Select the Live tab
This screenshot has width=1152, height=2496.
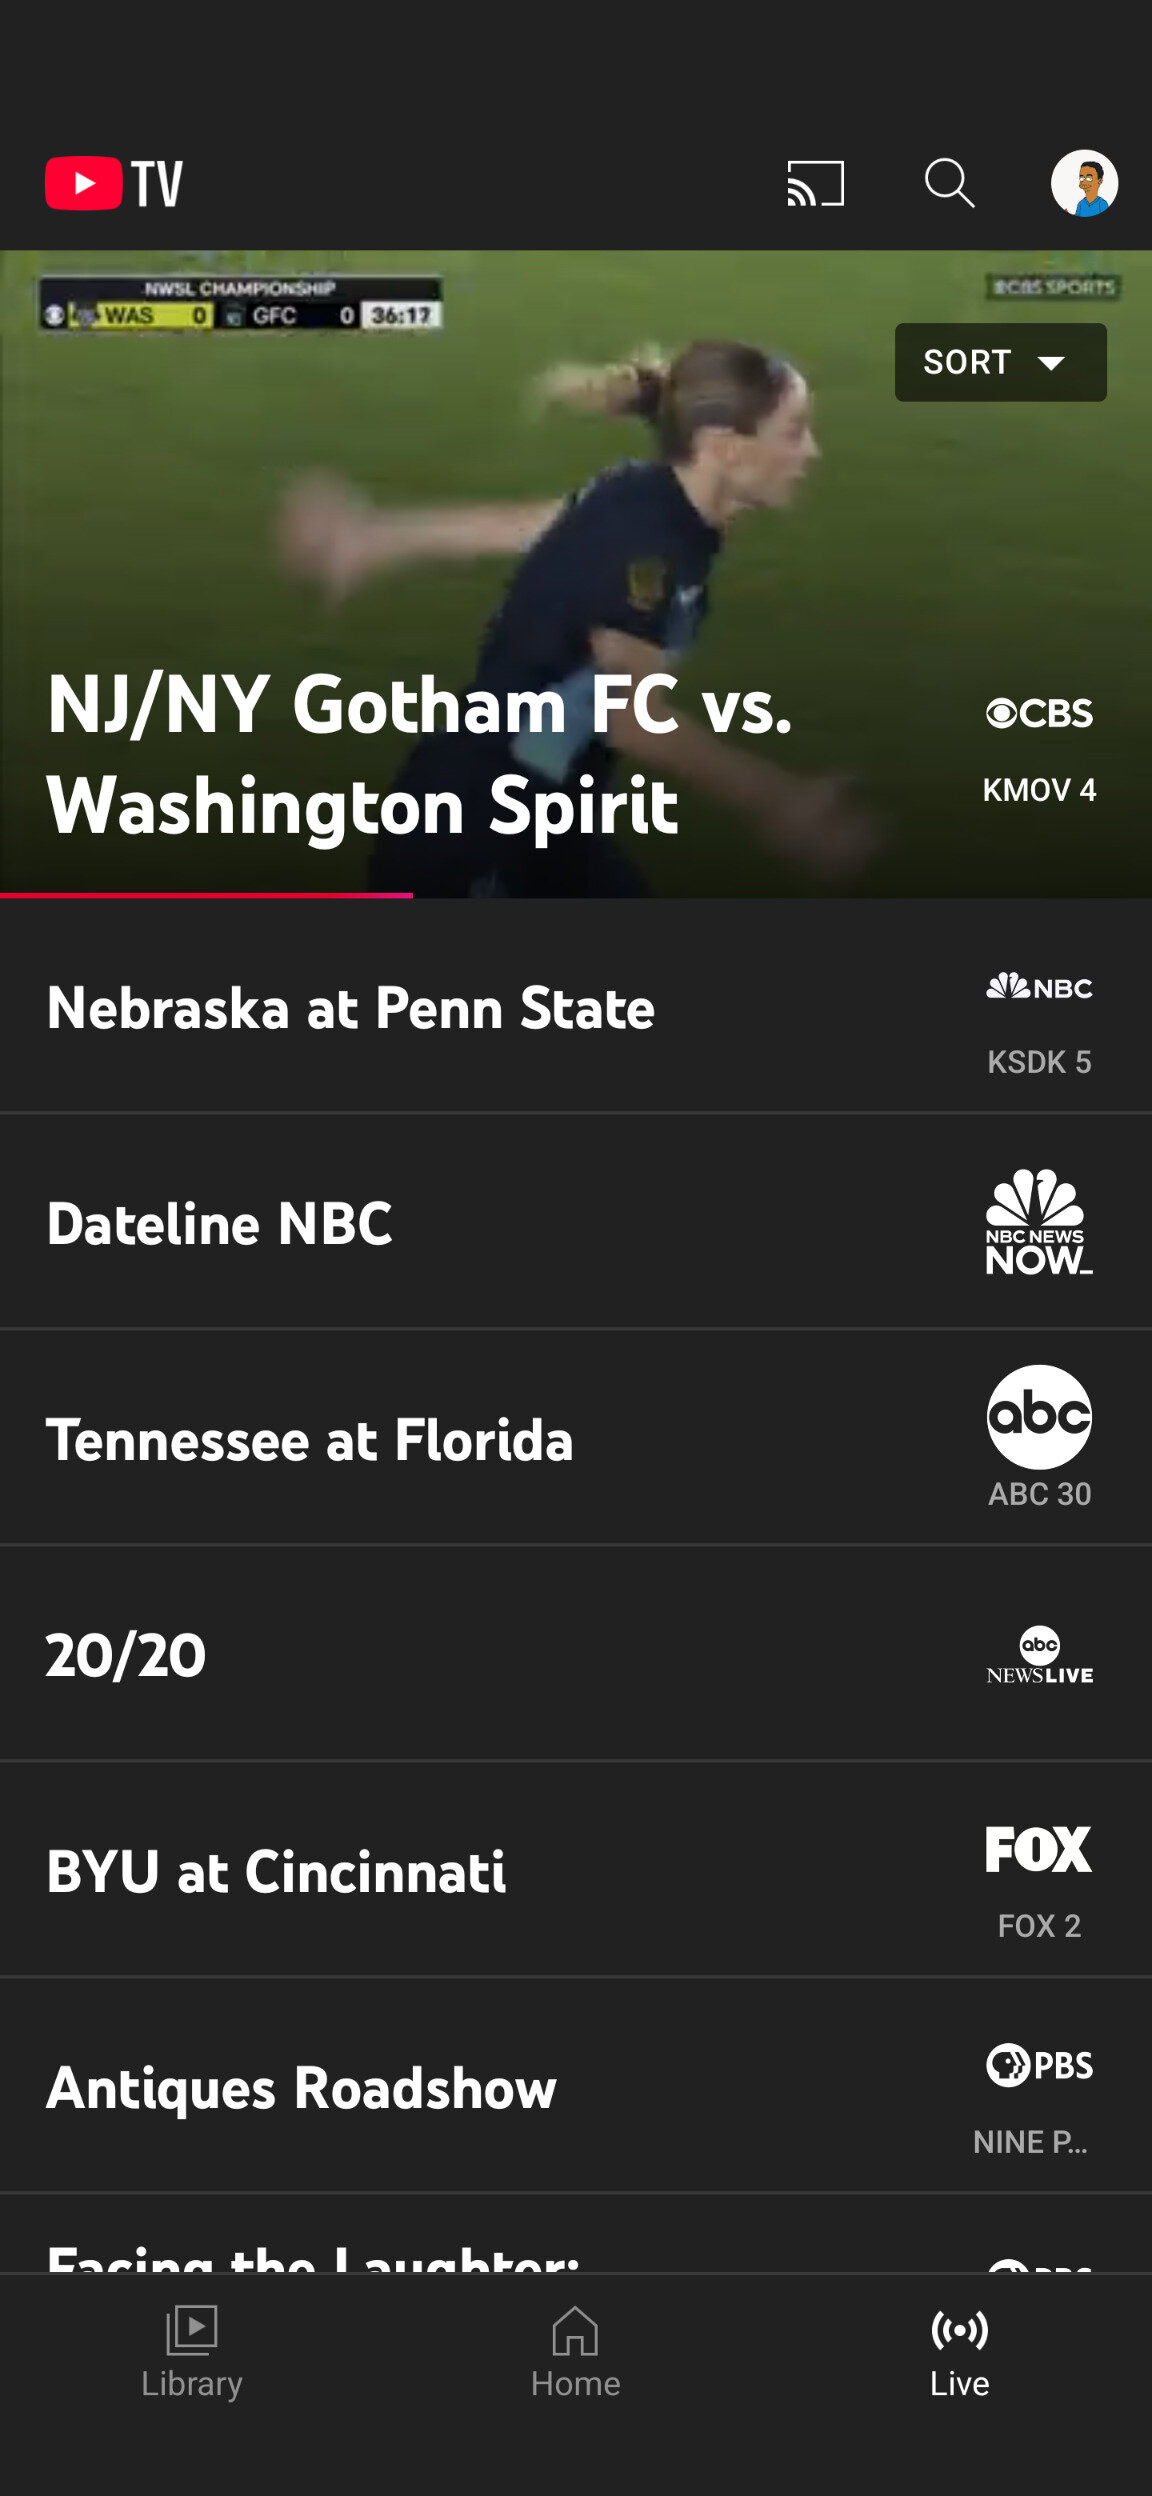pos(959,2352)
